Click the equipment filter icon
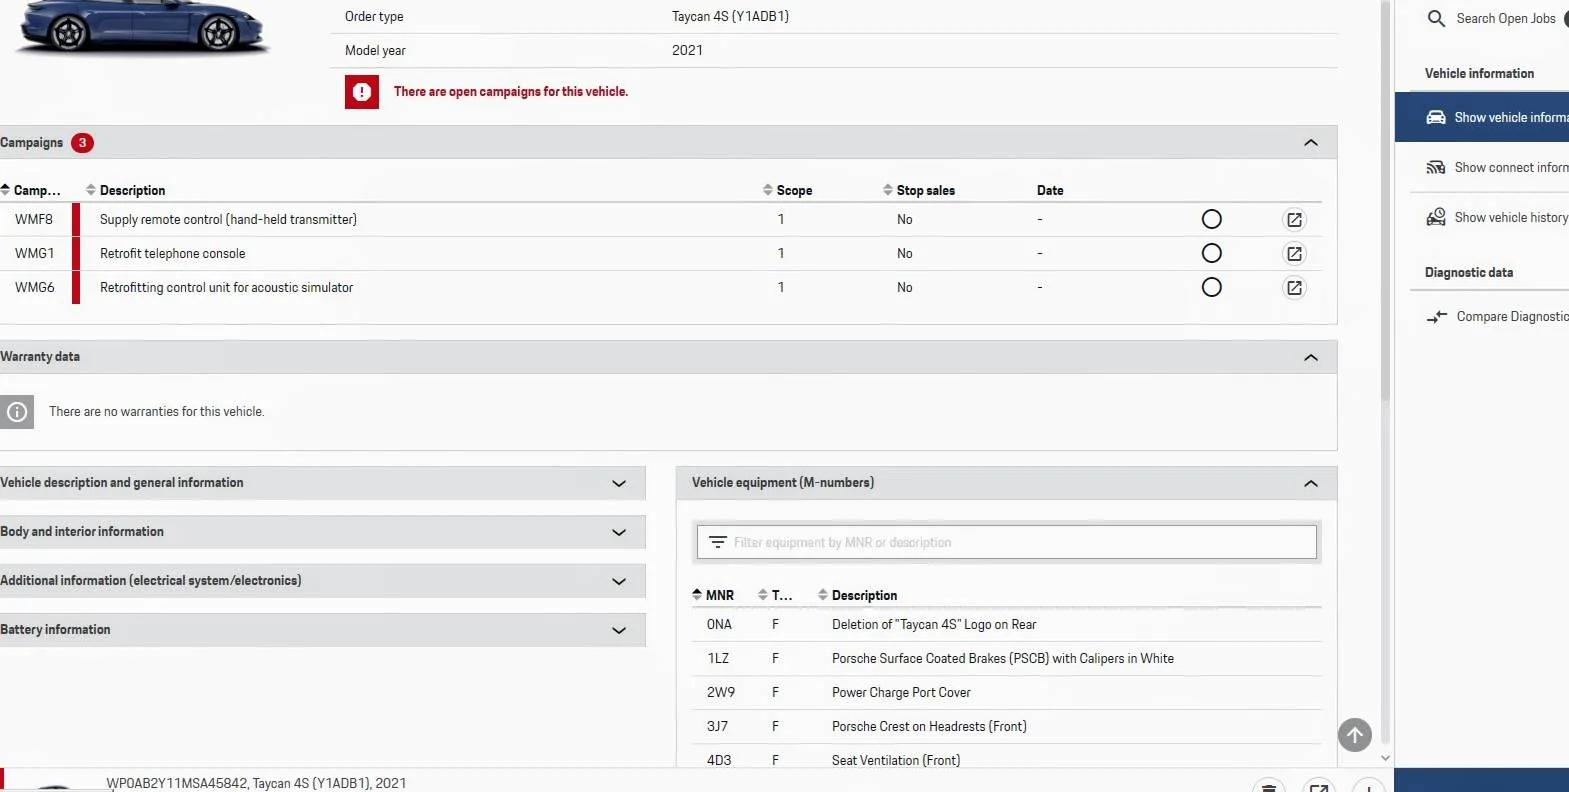 tap(717, 542)
